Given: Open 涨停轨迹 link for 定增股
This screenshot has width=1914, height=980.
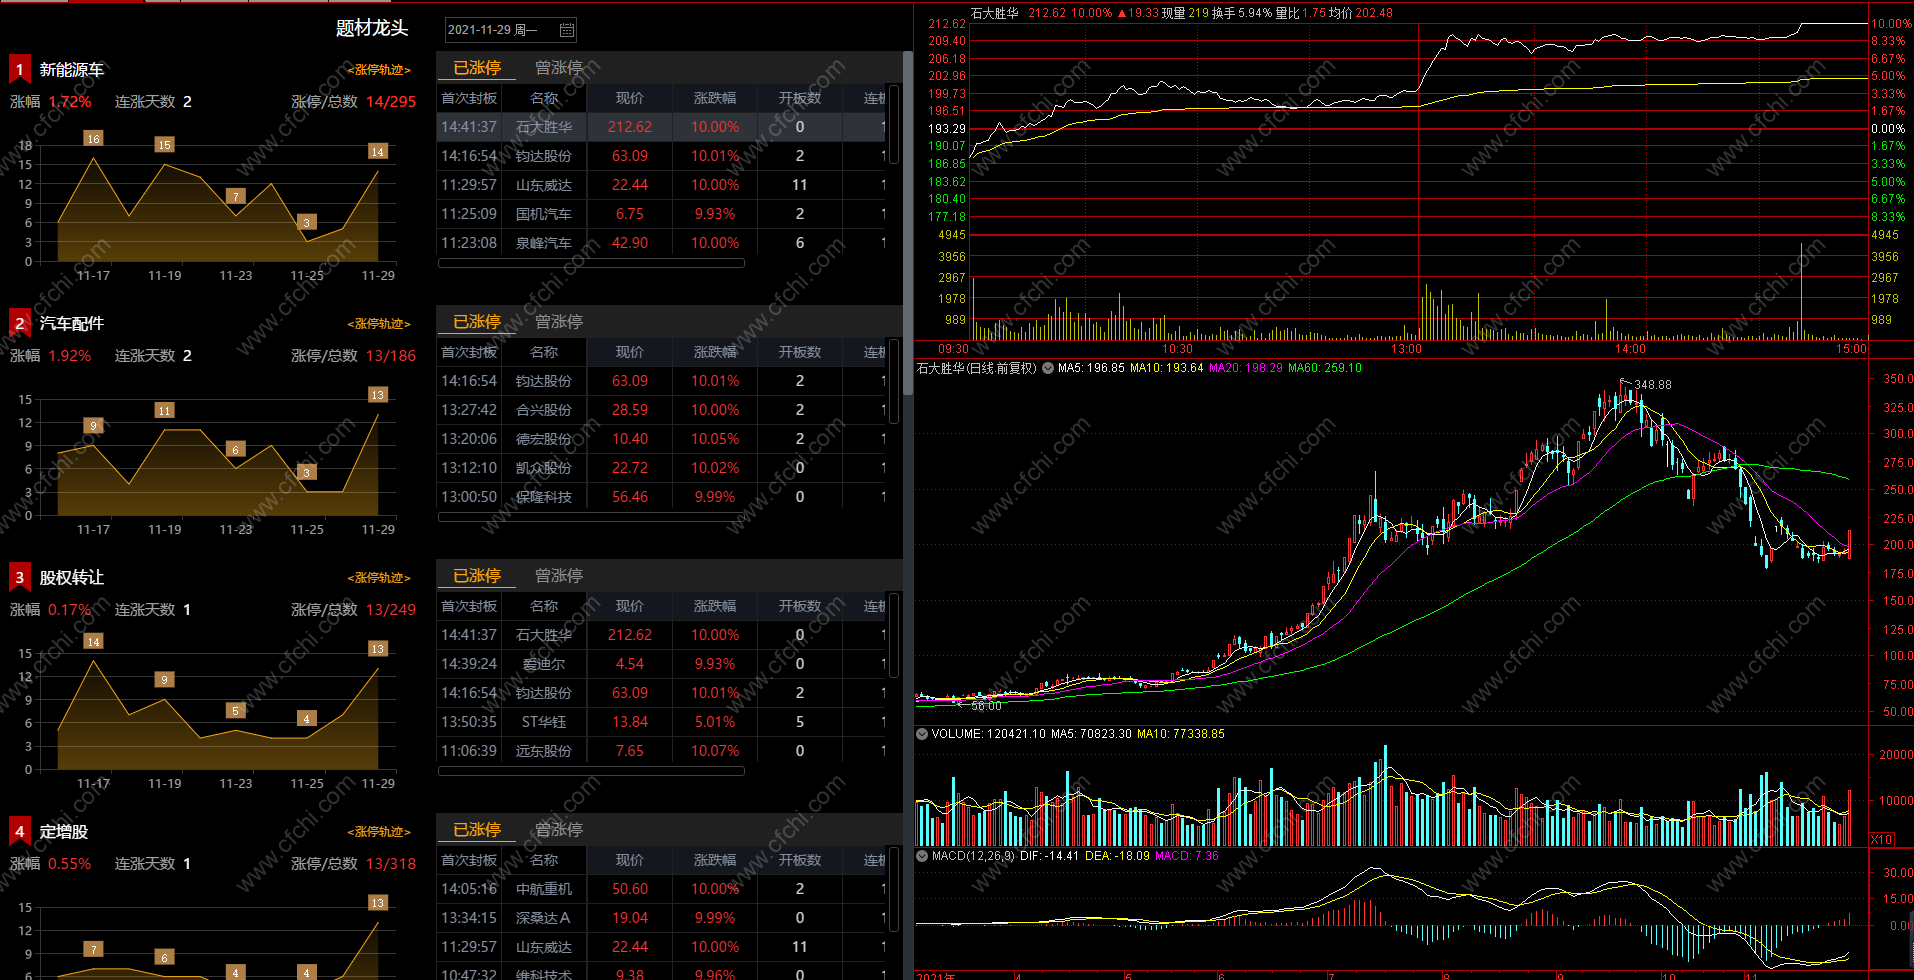Looking at the screenshot, I should pos(379,832).
